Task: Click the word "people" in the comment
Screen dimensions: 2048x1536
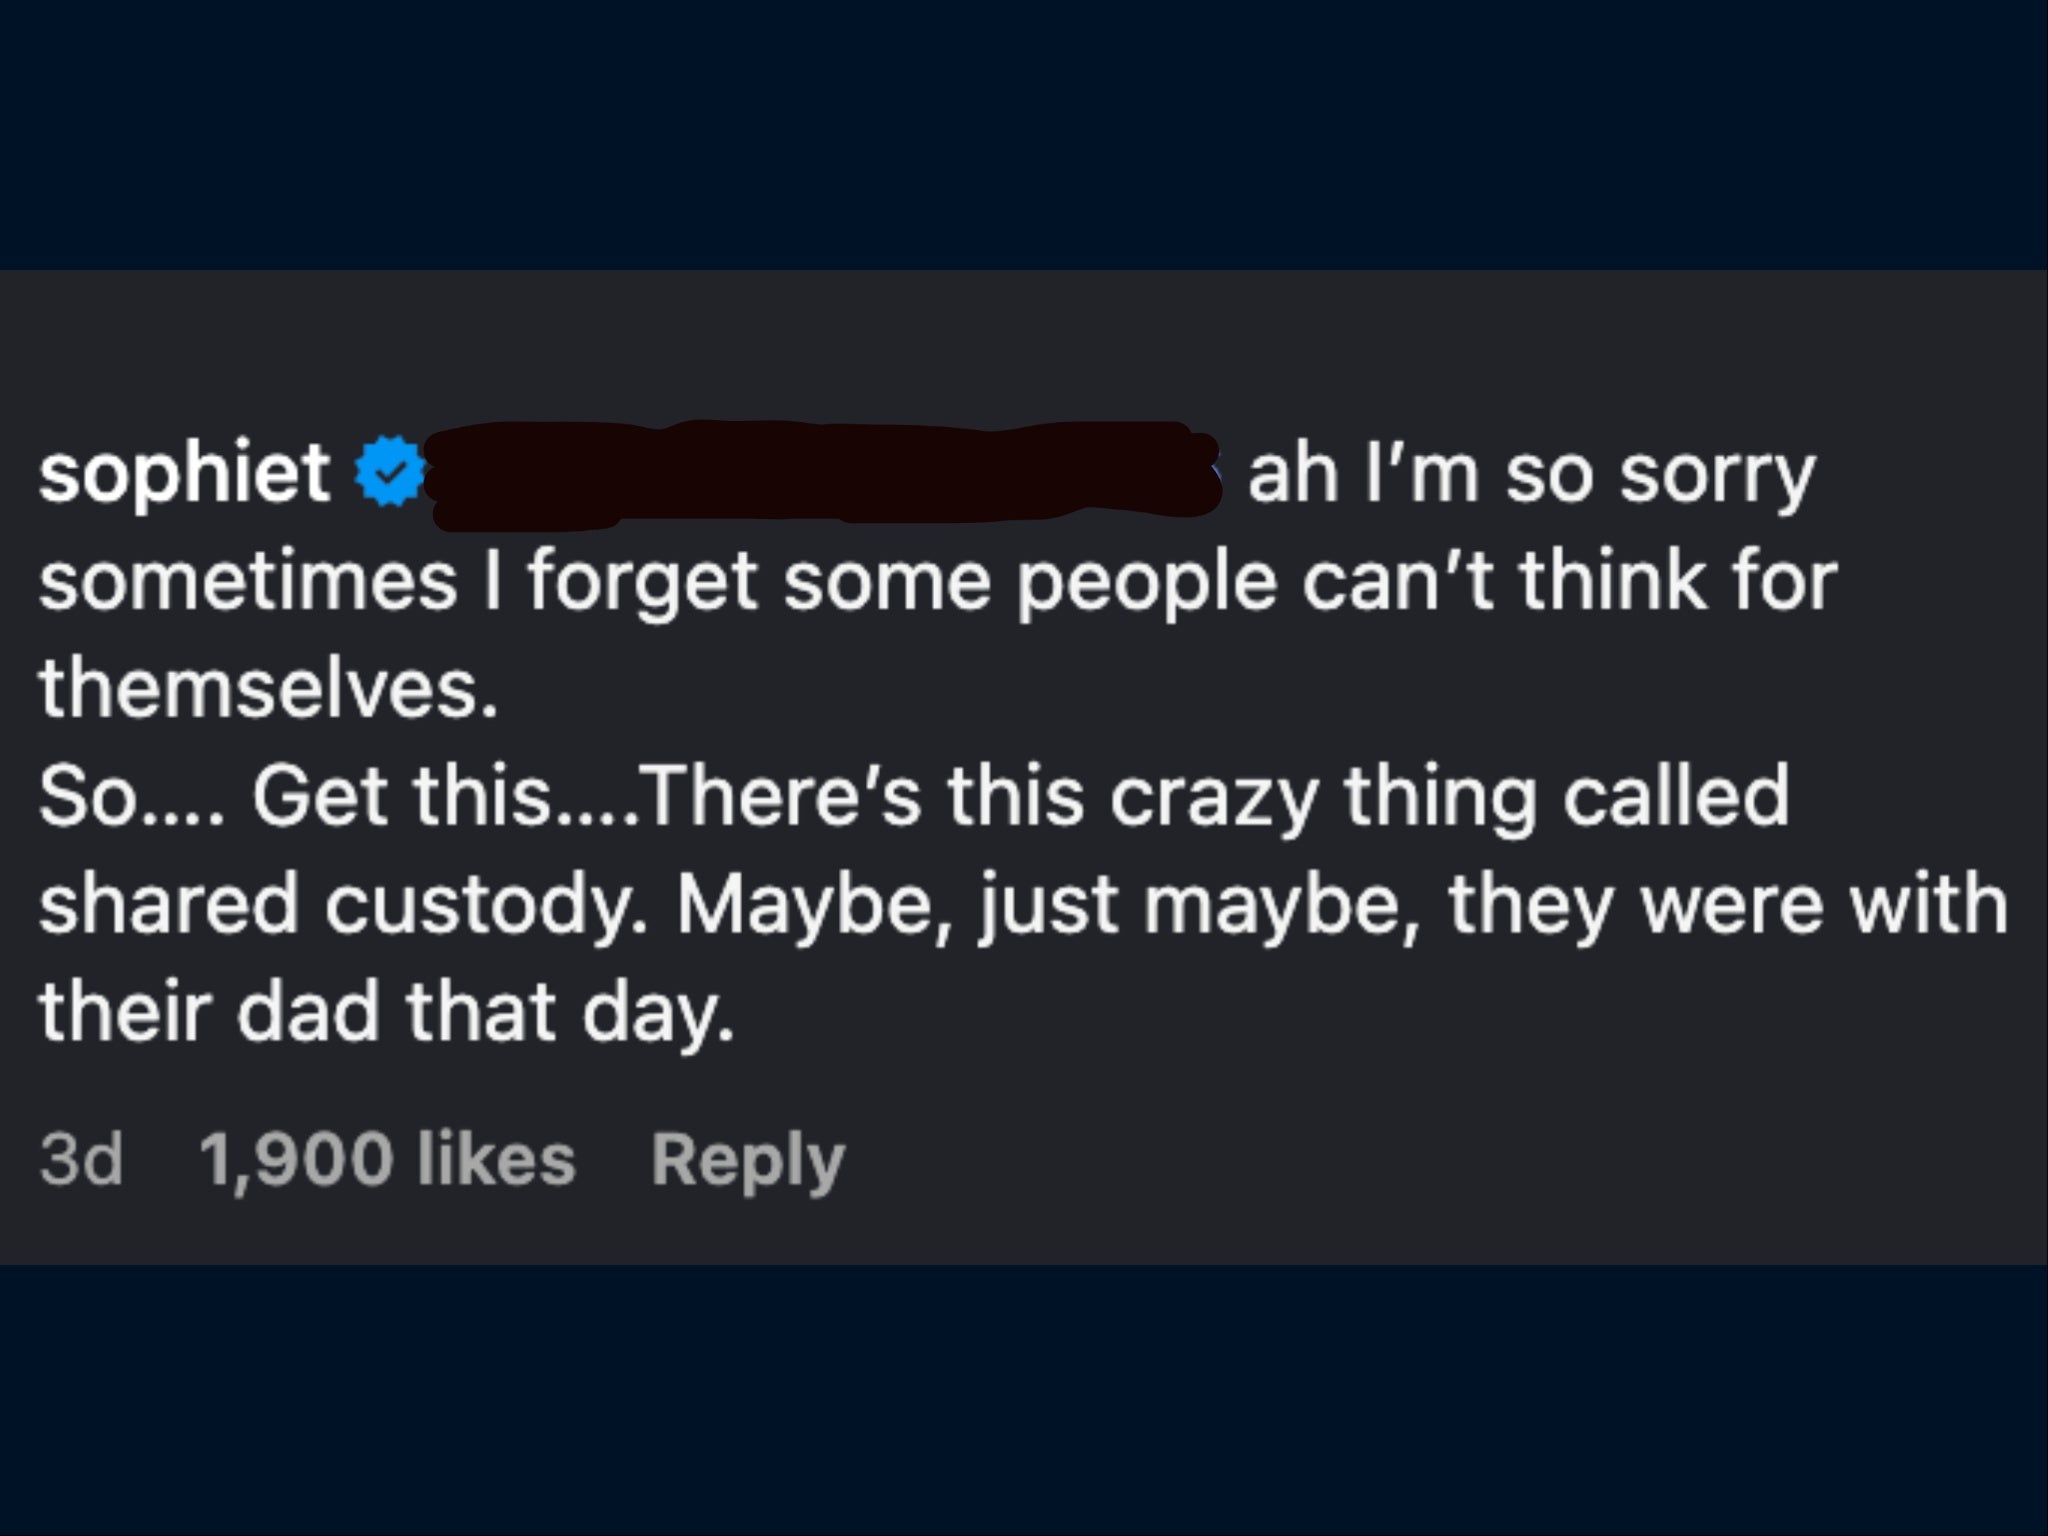Action: coord(1147,583)
